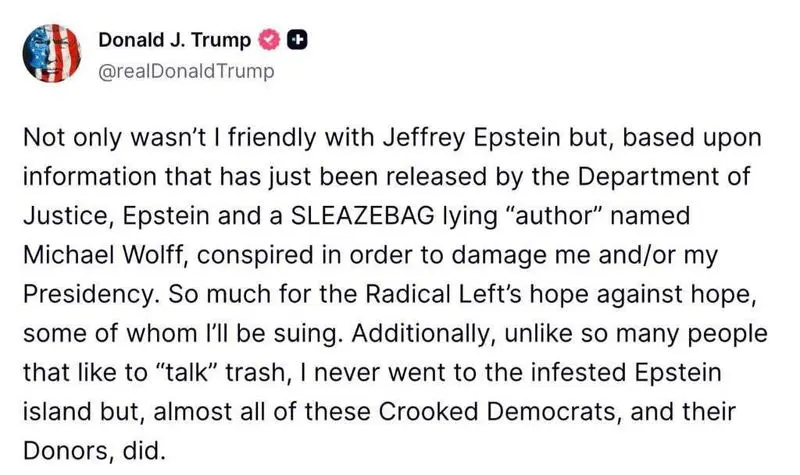Click the profile avatar picture
Image resolution: width=800 pixels, height=475 pixels.
point(48,55)
